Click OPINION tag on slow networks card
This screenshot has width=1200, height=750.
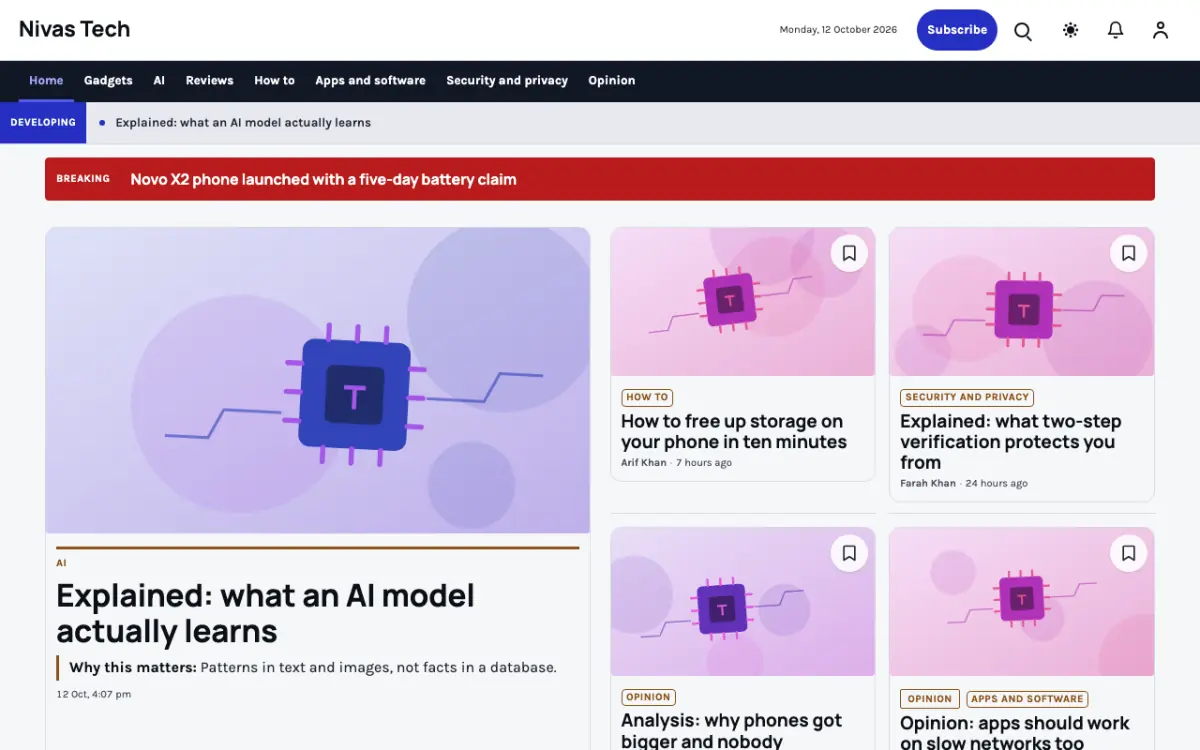coord(930,699)
